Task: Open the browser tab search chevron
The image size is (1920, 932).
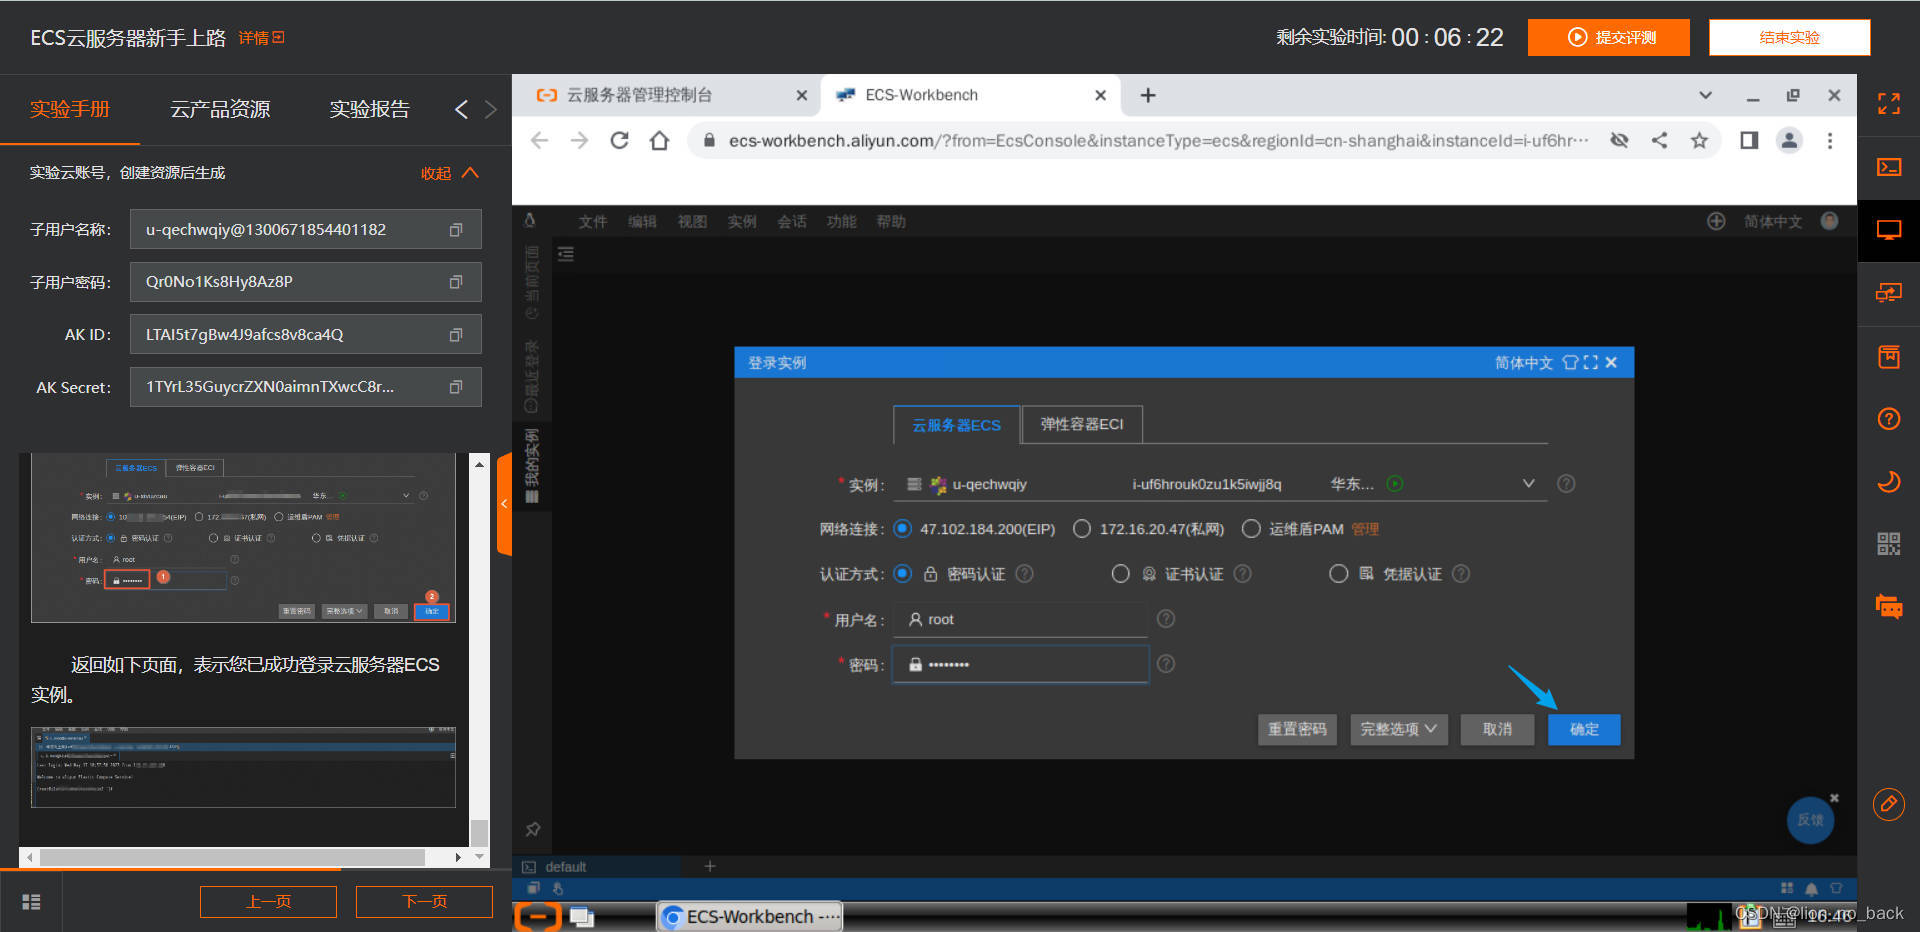Action: [x=1705, y=95]
